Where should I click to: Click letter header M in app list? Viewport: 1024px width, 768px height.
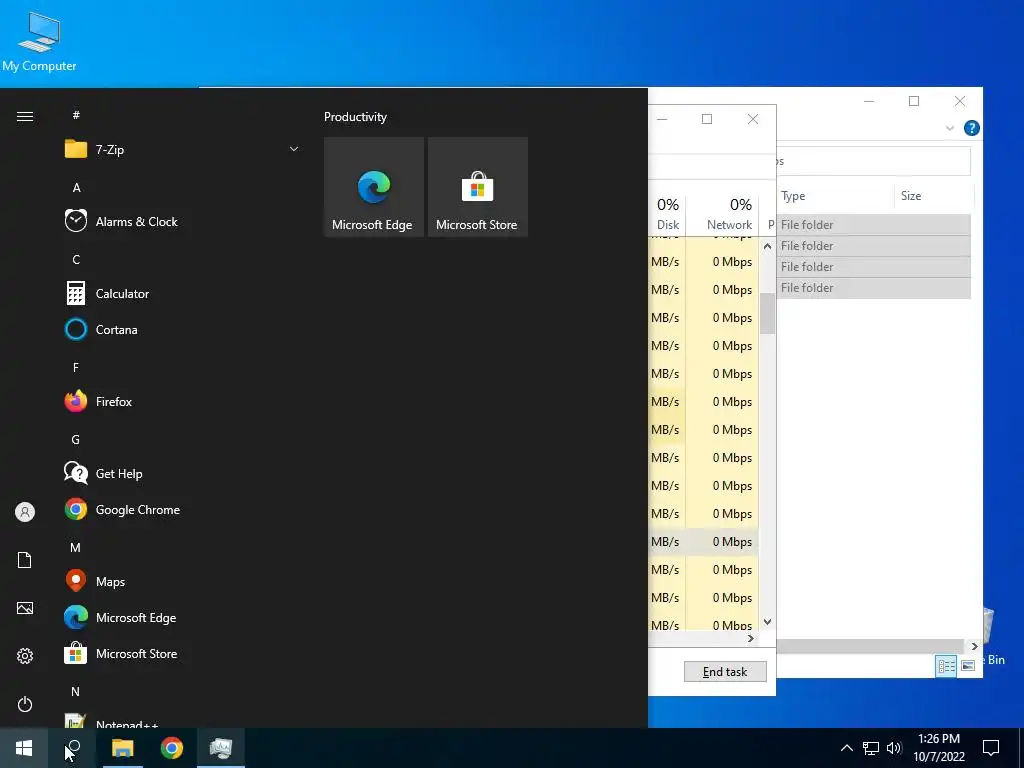tap(76, 548)
